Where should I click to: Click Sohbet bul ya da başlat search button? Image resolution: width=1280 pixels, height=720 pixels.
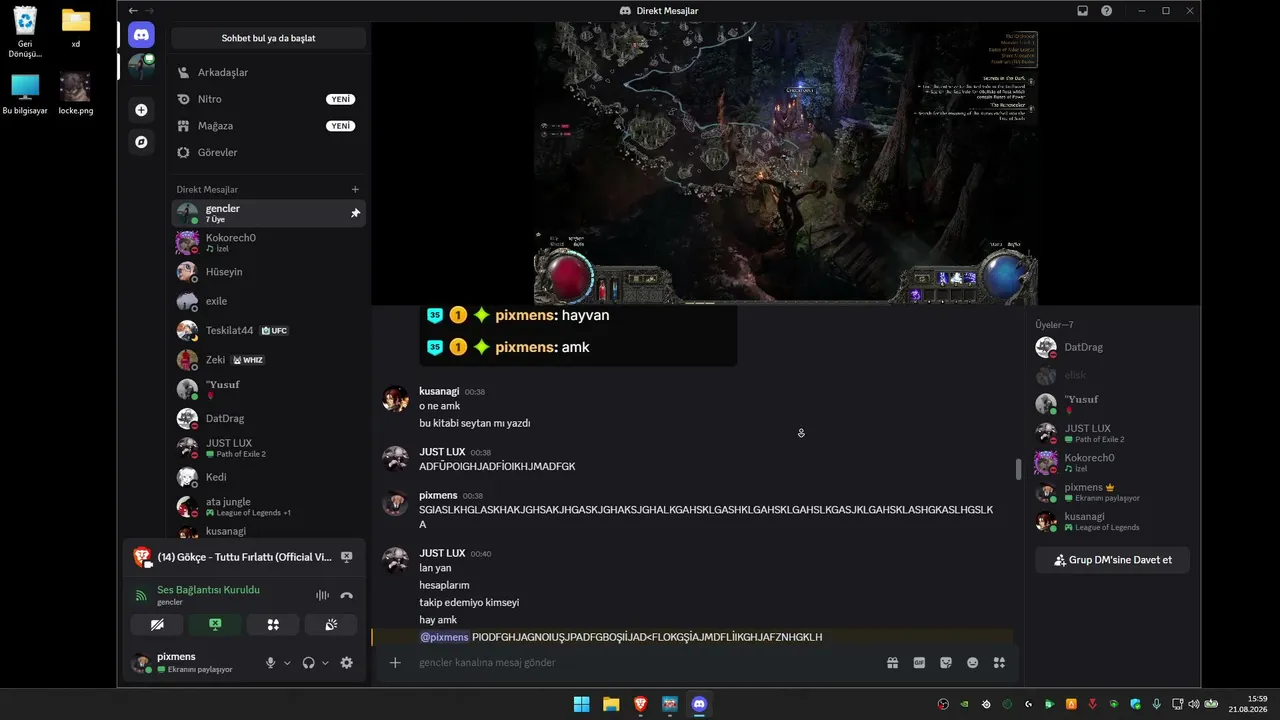(268, 38)
